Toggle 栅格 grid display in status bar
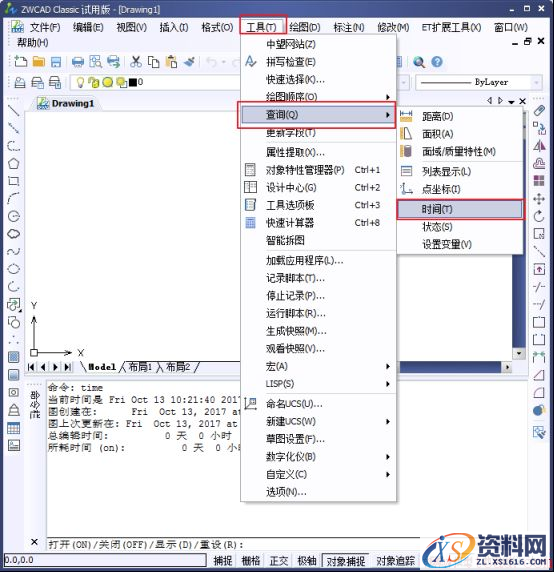This screenshot has height=572, width=554. 251,560
